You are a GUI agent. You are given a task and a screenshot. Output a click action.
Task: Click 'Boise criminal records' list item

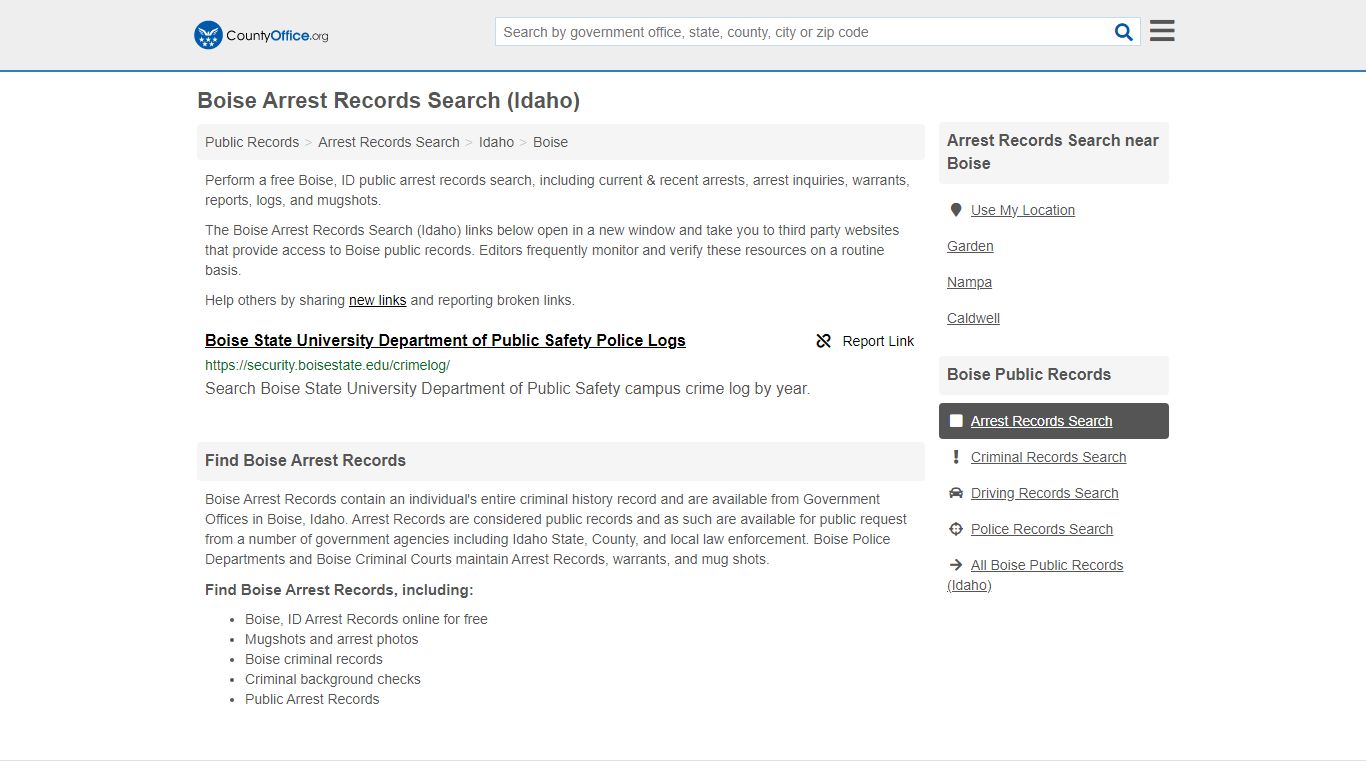click(x=313, y=659)
